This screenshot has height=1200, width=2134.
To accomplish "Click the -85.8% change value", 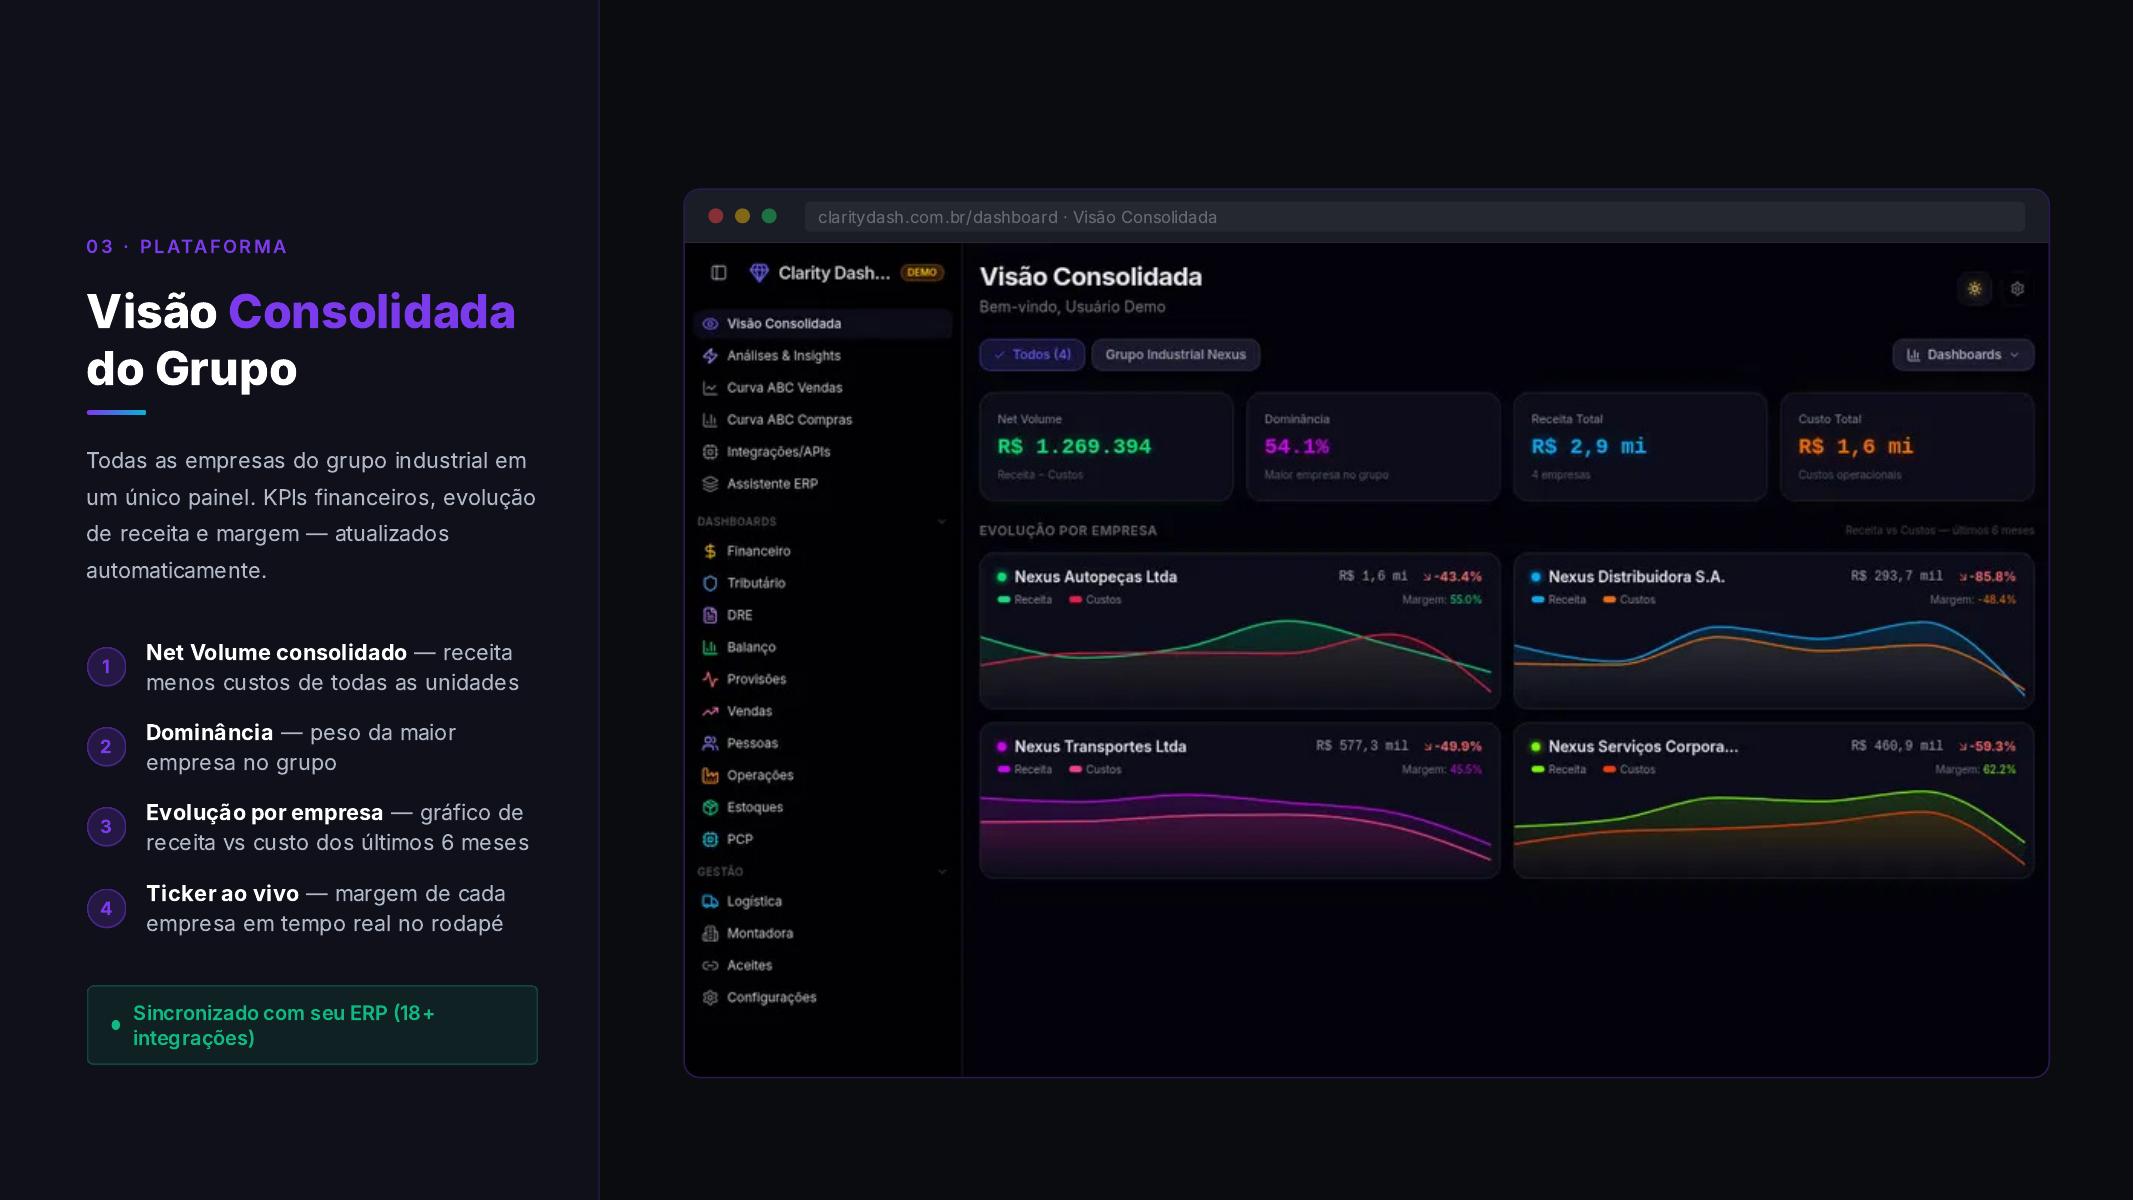I will coord(1987,577).
